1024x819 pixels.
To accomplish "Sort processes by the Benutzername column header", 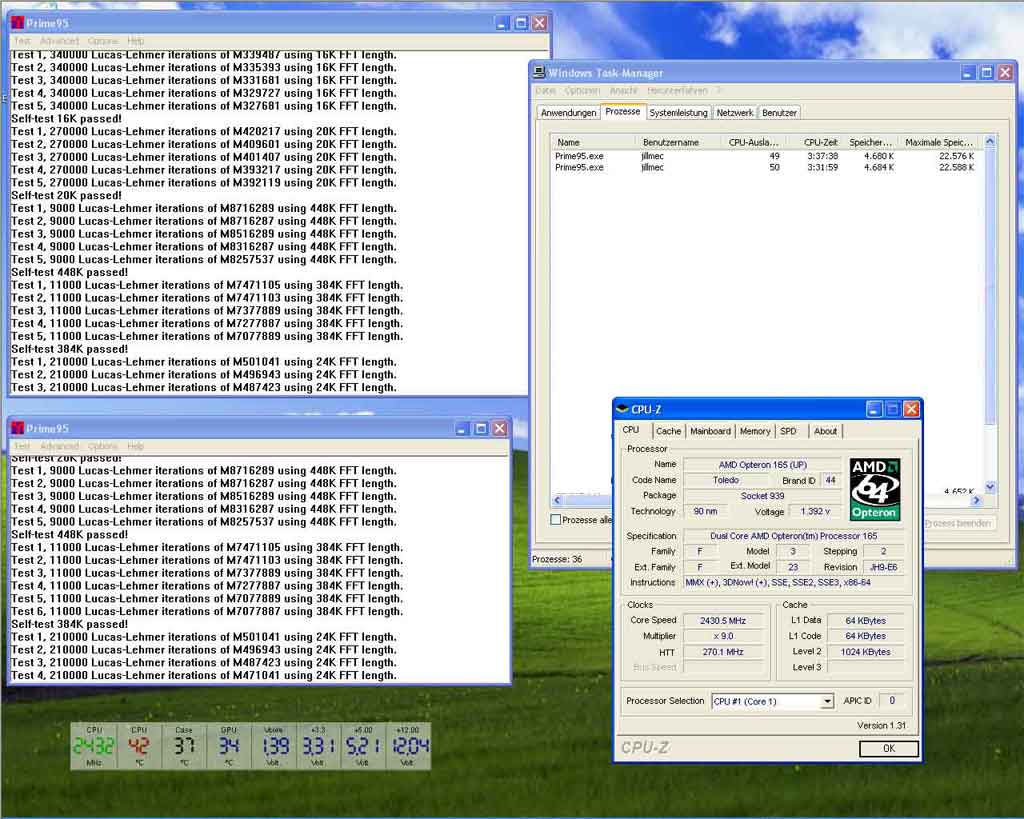I will (678, 142).
